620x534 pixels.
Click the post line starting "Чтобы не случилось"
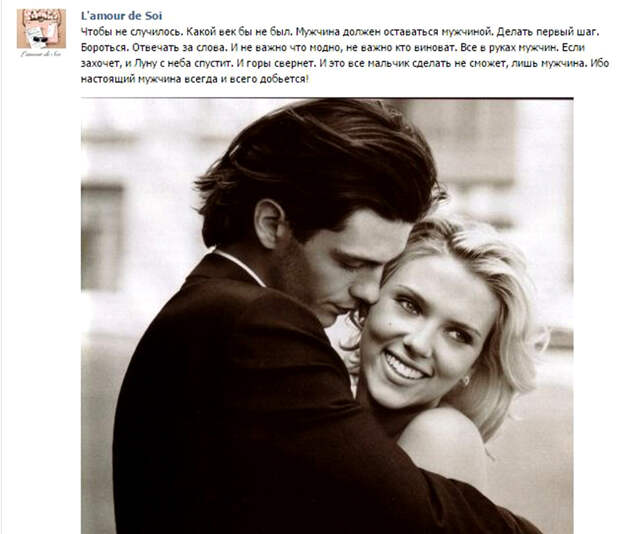(340, 32)
